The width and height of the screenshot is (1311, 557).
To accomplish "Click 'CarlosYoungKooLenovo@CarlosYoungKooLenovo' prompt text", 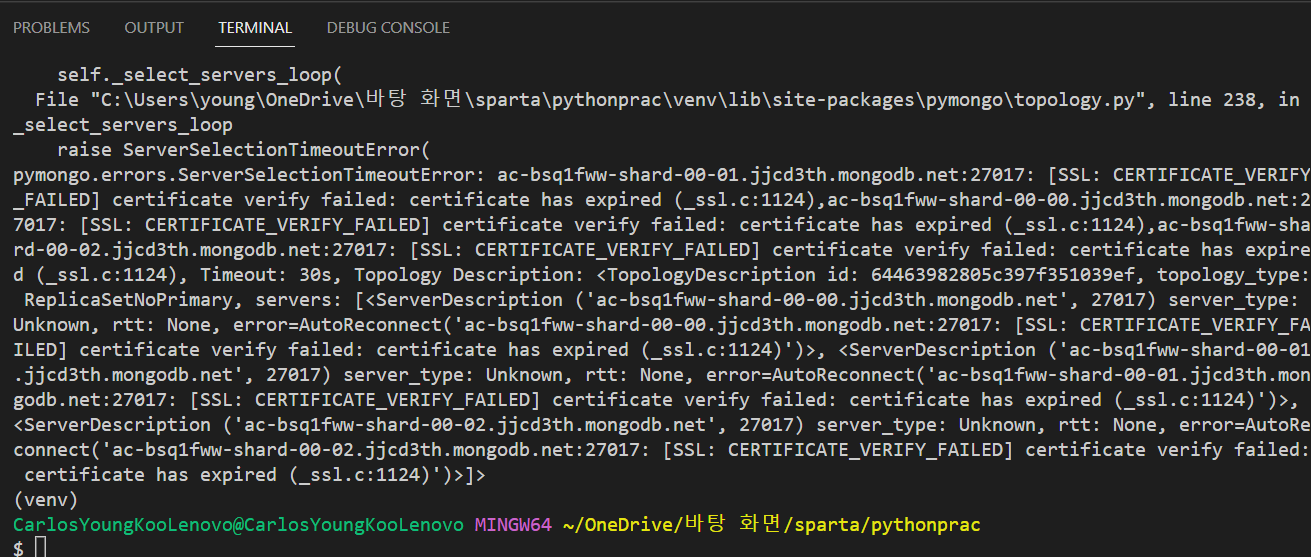I will (238, 525).
